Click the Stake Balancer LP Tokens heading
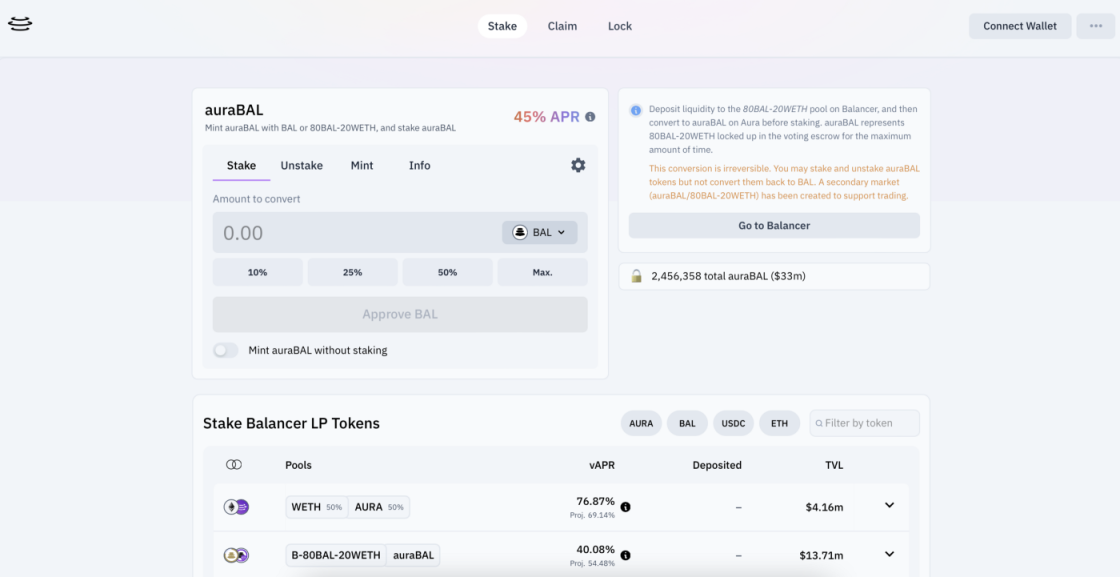Image resolution: width=1120 pixels, height=577 pixels. 291,423
